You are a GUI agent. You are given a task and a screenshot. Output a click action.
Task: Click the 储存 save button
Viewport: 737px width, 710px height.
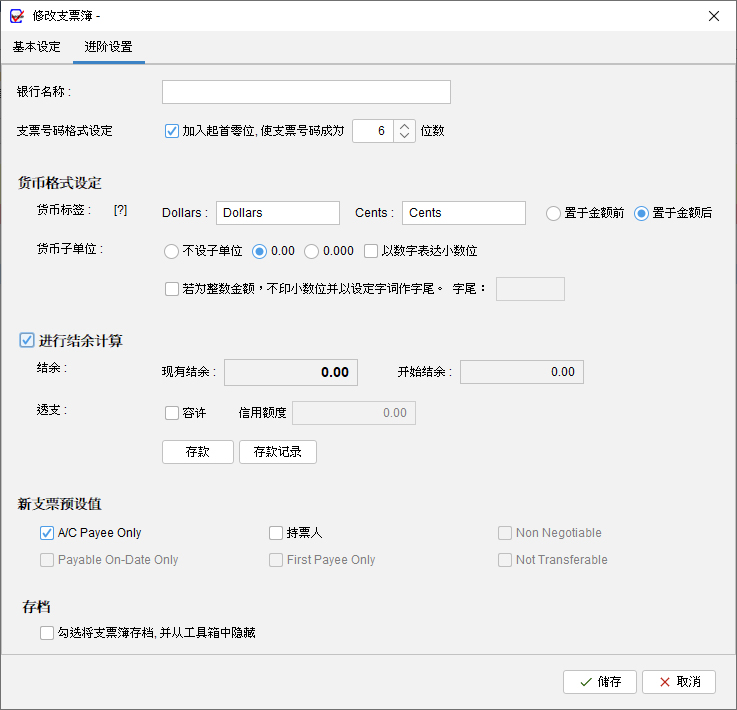tap(600, 682)
